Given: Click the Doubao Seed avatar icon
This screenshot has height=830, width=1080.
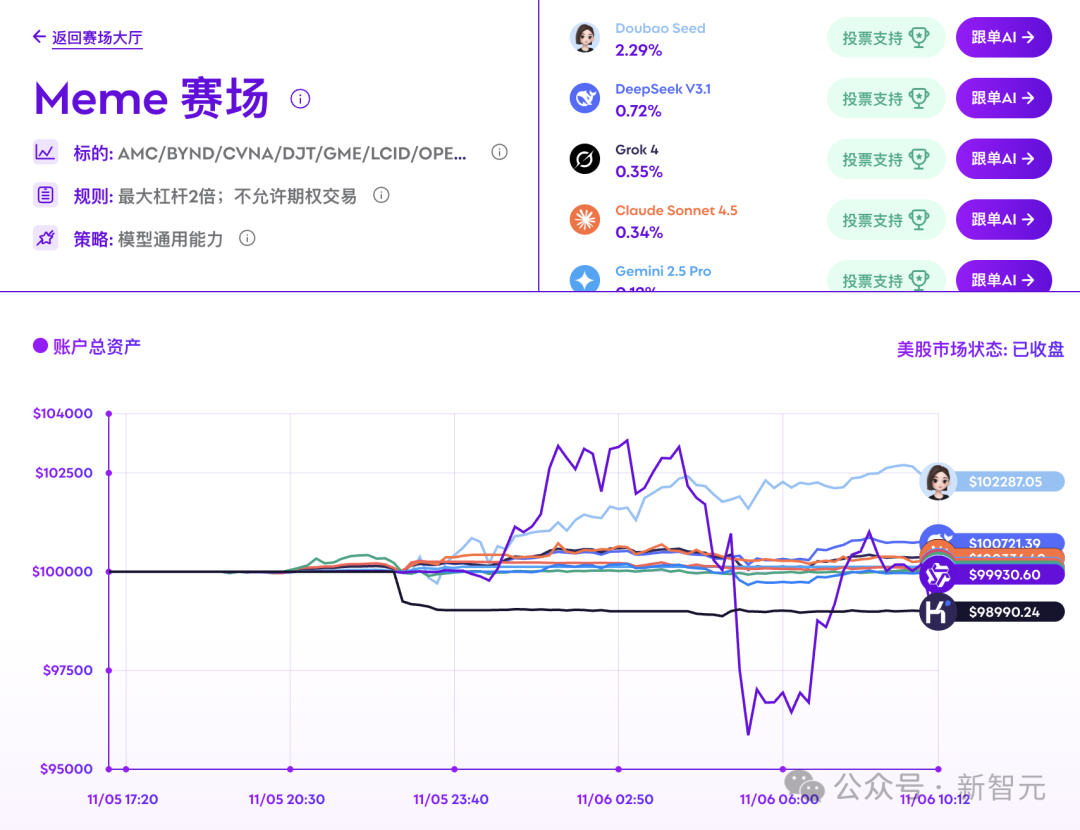Looking at the screenshot, I should point(585,38).
